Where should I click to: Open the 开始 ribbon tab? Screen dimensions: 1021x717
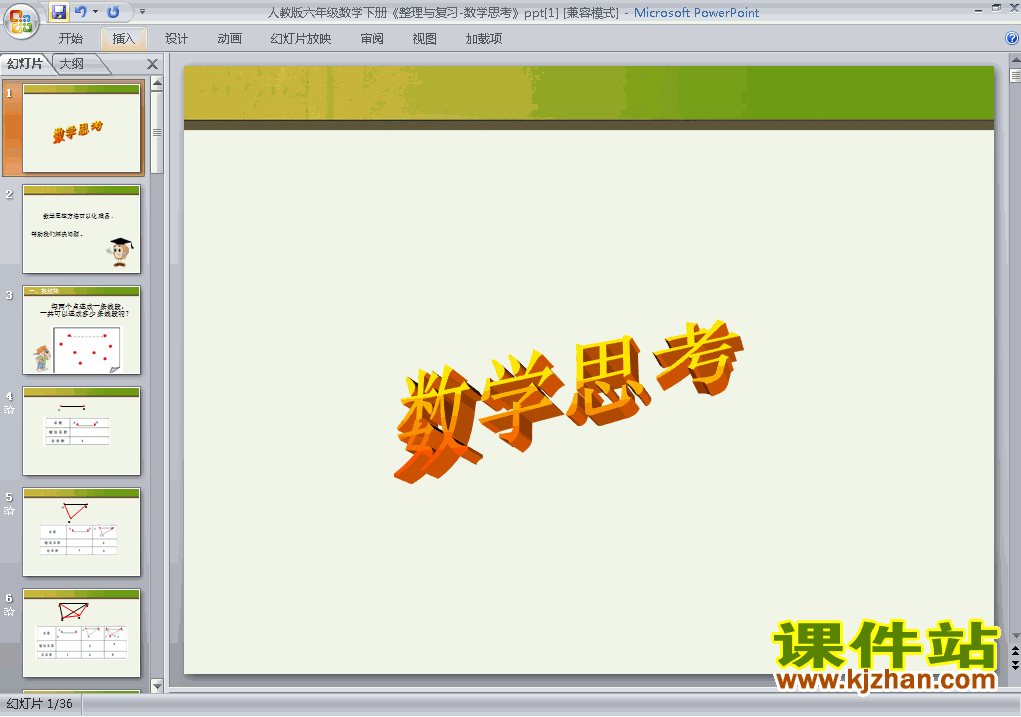pyautogui.click(x=70, y=39)
